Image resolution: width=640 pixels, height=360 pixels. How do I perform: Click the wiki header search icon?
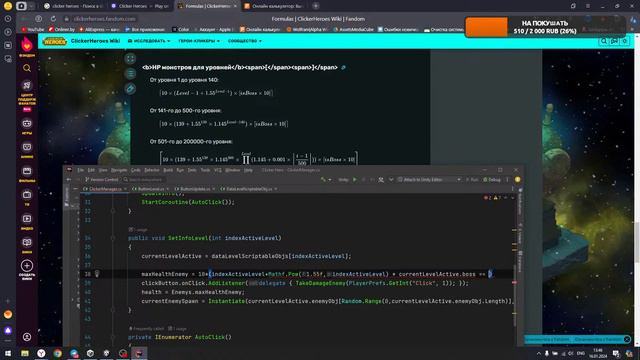click(x=603, y=41)
